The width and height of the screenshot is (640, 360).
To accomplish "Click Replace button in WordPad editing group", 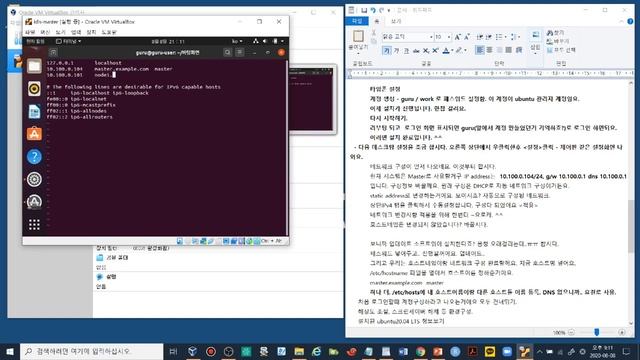I will pos(558,41).
